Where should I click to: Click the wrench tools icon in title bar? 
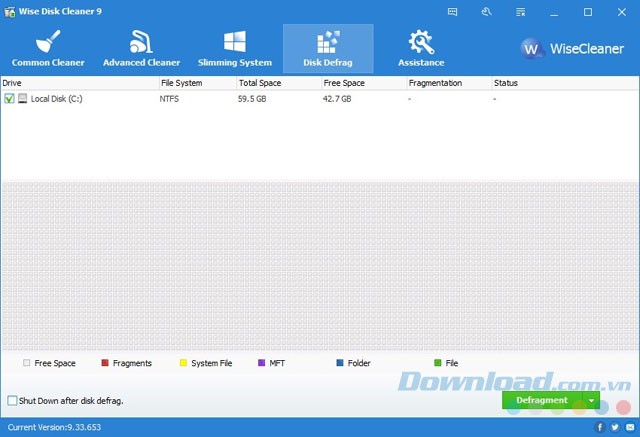[486, 12]
